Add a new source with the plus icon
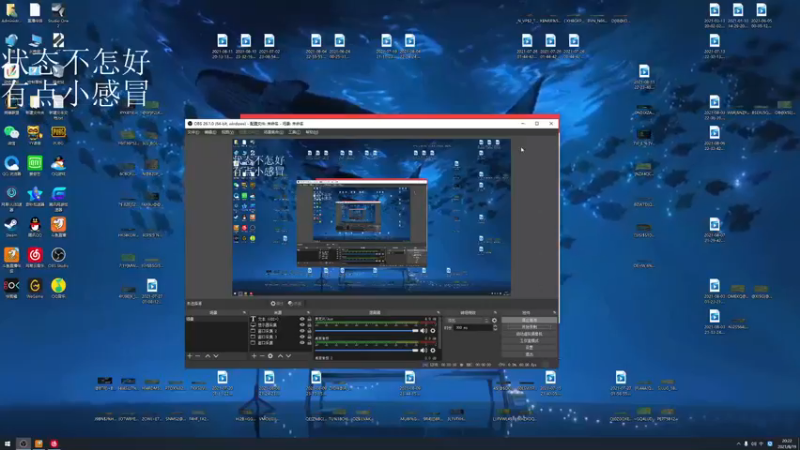Image resolution: width=800 pixels, height=450 pixels. point(254,356)
